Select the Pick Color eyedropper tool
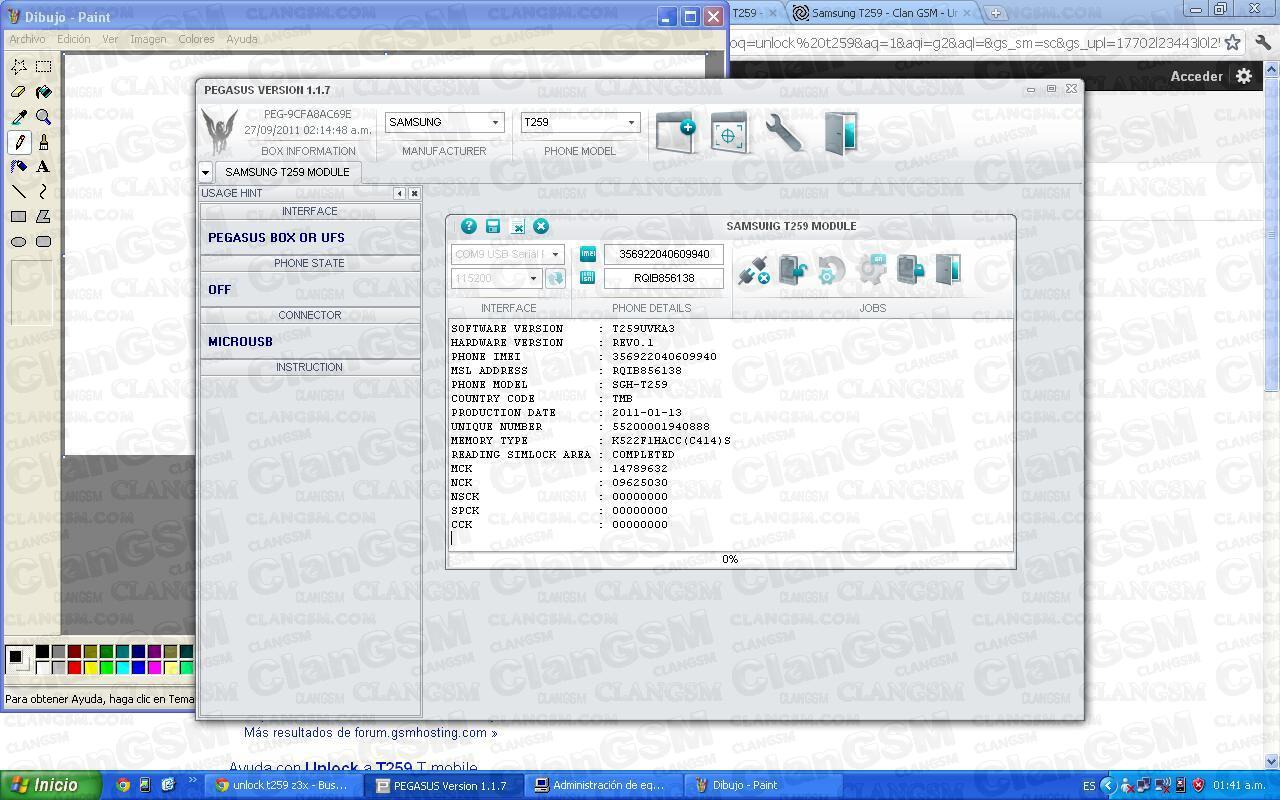This screenshot has width=1280, height=800. tap(19, 117)
